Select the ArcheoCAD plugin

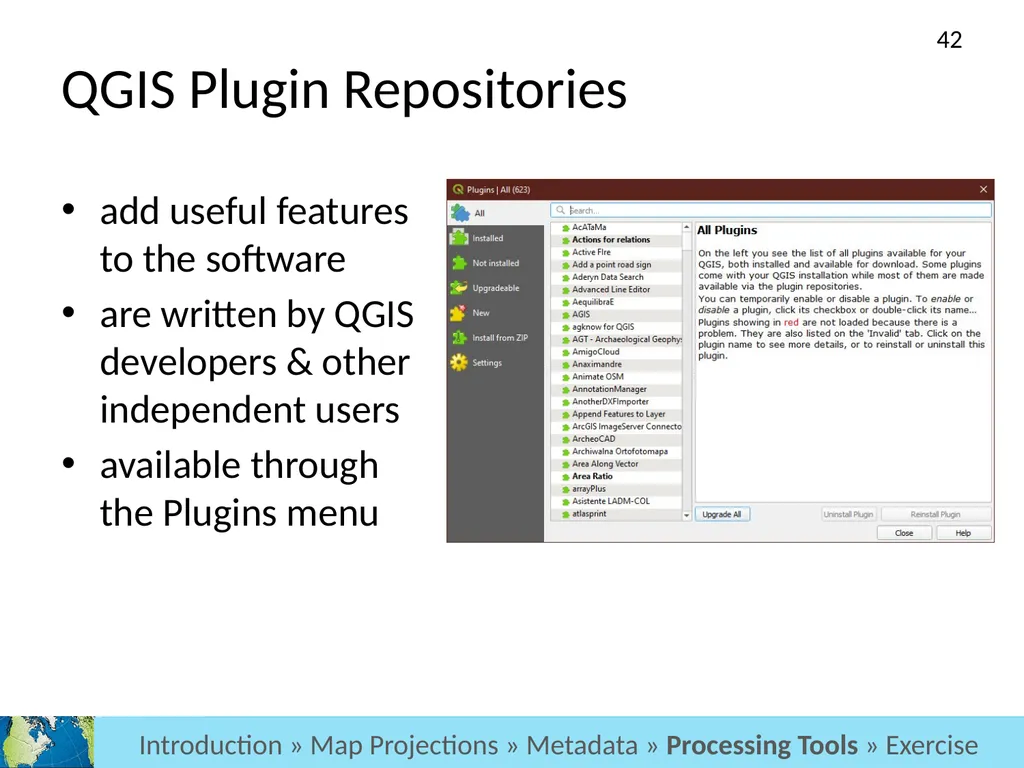[x=616, y=439]
